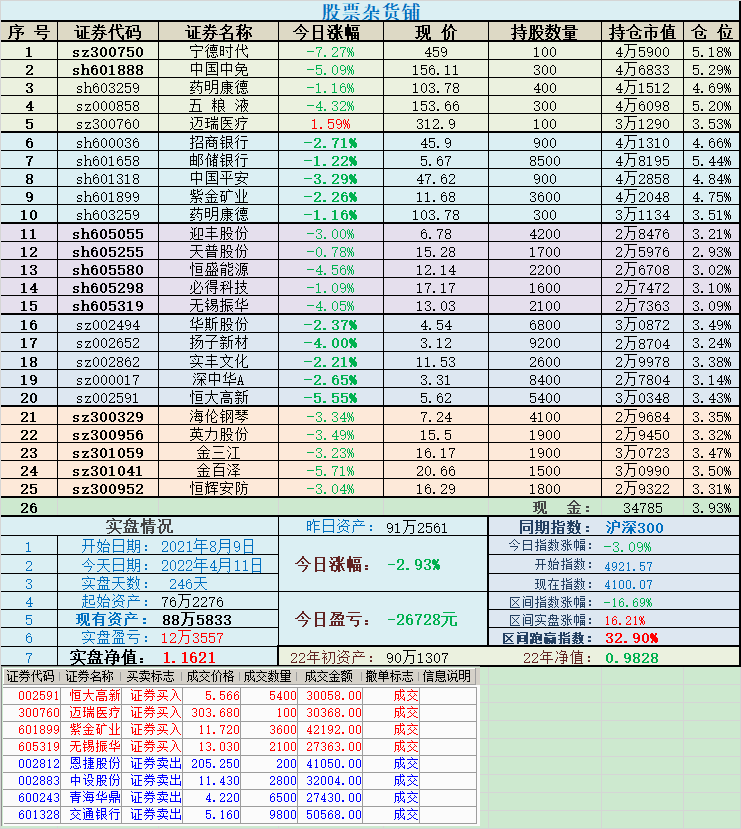Click the 信息说明 column header
Viewport: 741px width, 829px height.
(447, 676)
